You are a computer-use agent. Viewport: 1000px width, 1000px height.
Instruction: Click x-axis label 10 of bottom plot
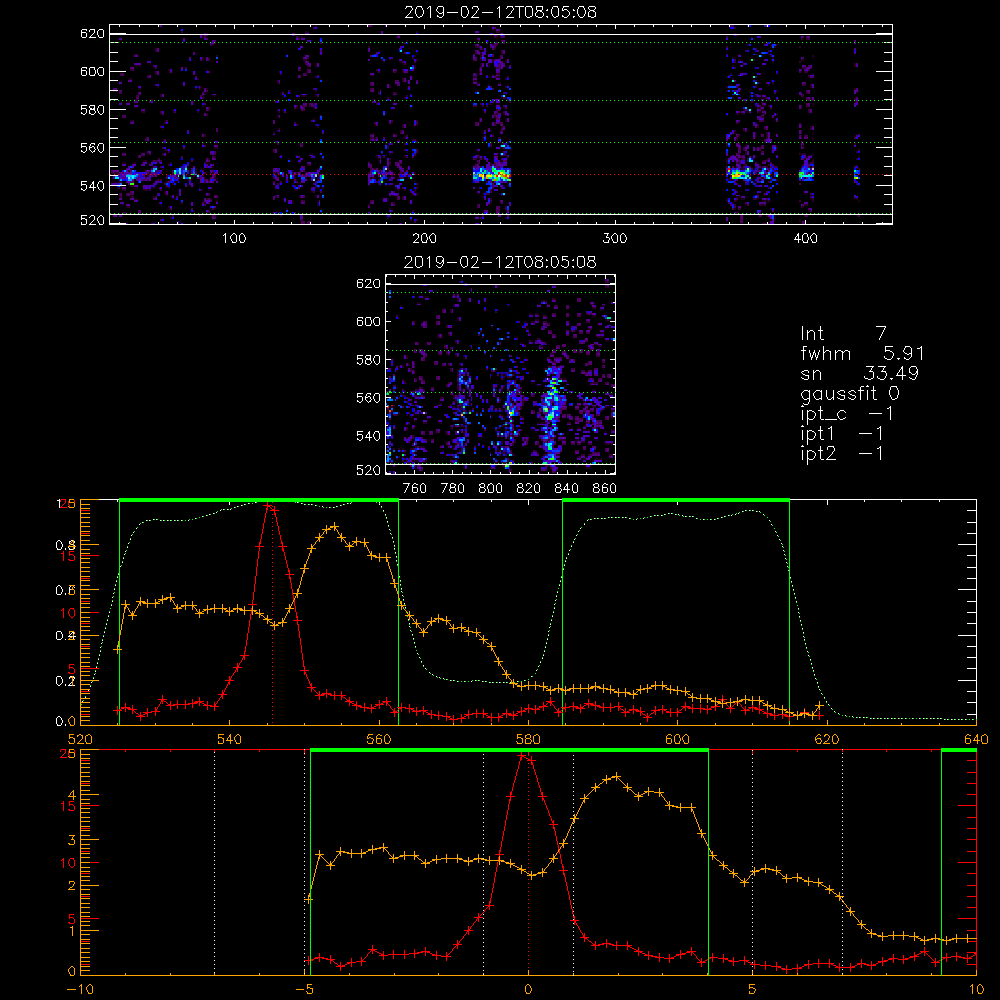[976, 989]
